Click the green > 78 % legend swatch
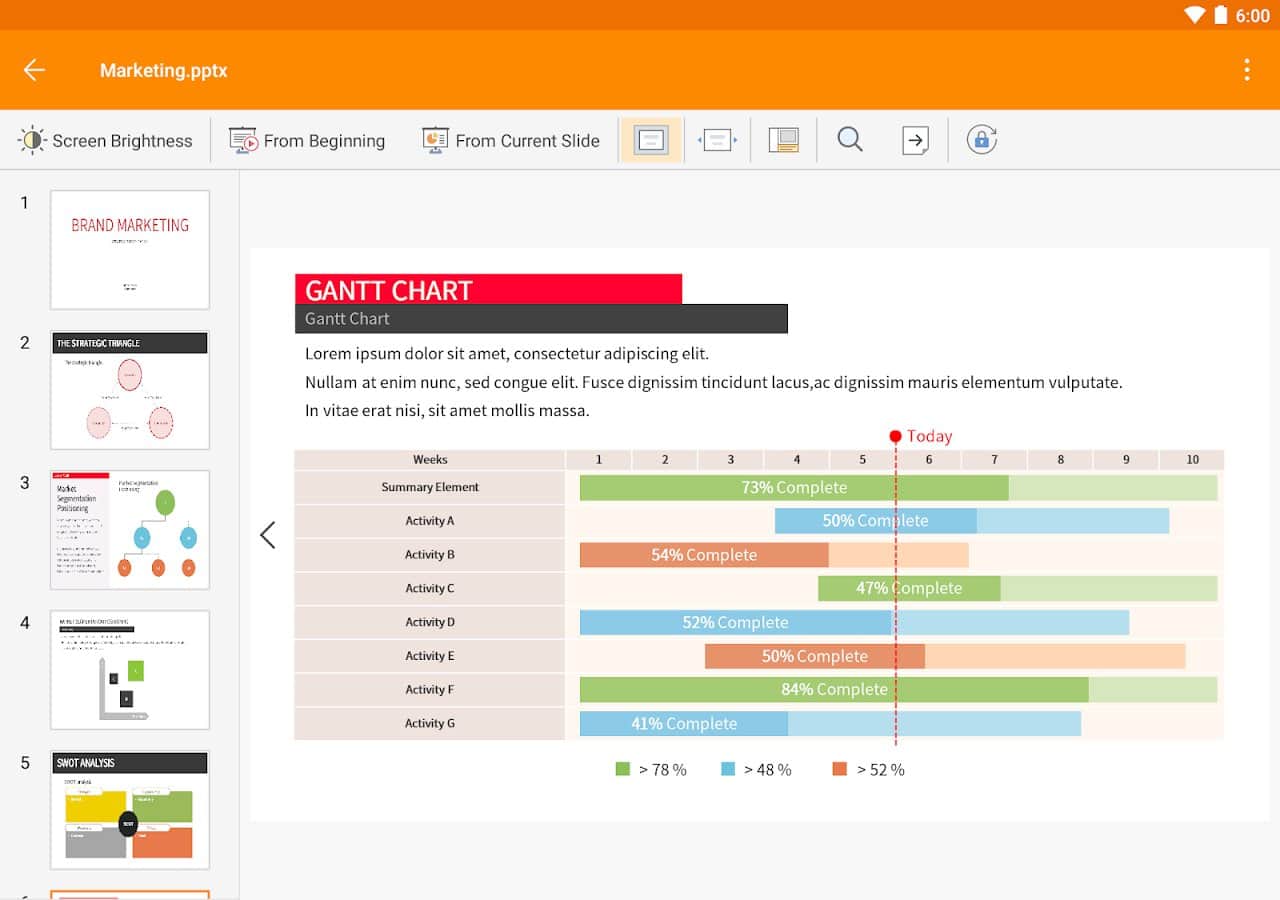Image resolution: width=1280 pixels, height=900 pixels. (623, 769)
